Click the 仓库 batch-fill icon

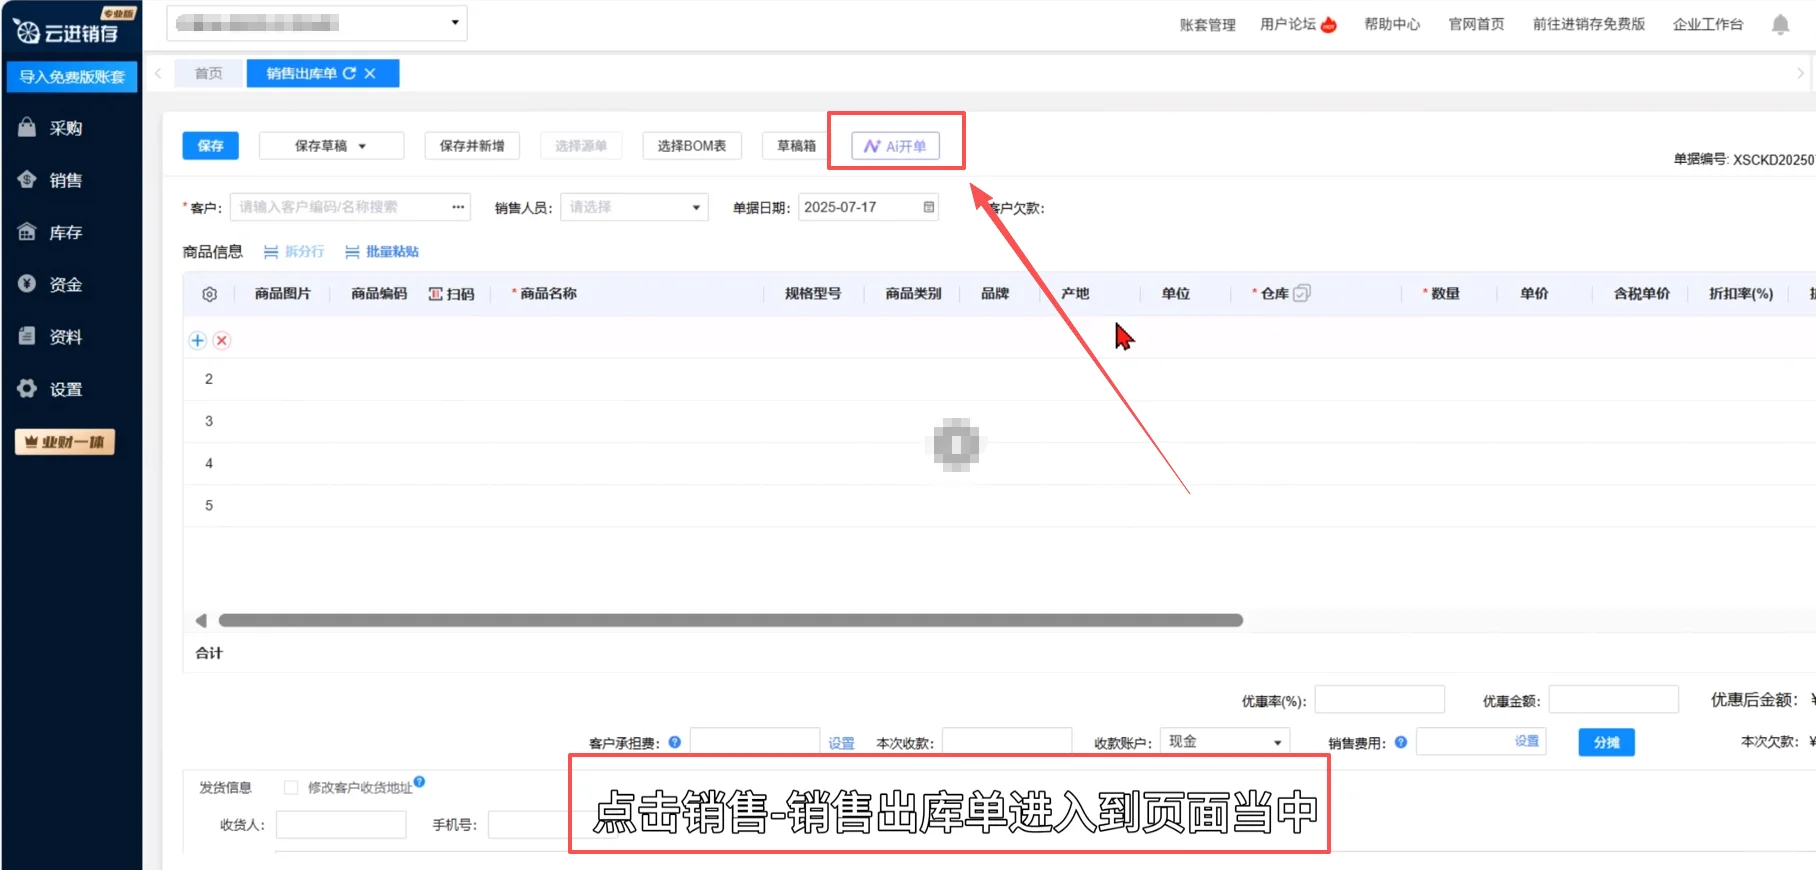click(1302, 293)
